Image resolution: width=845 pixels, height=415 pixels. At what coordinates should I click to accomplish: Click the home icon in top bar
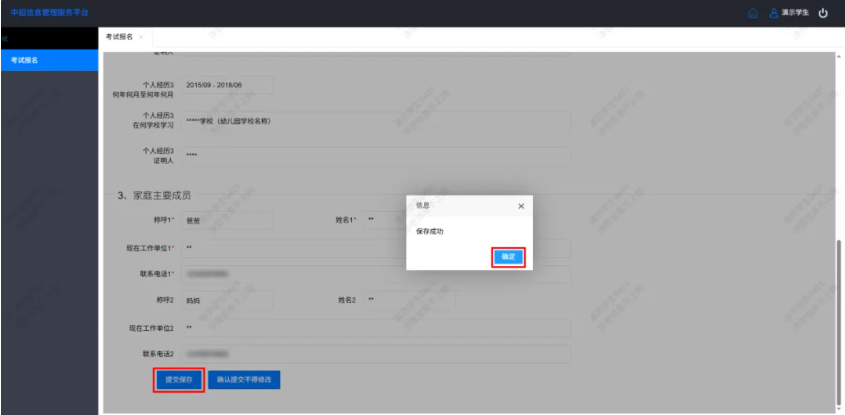pos(753,13)
